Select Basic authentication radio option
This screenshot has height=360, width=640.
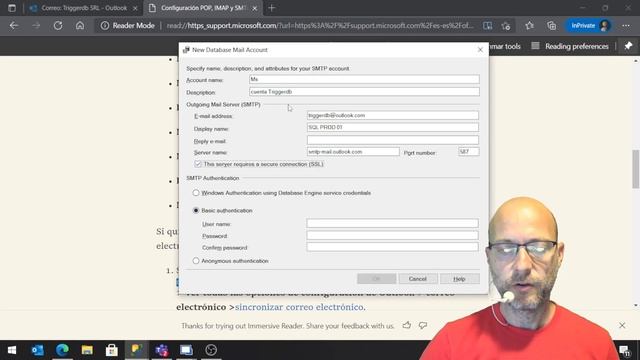196,210
